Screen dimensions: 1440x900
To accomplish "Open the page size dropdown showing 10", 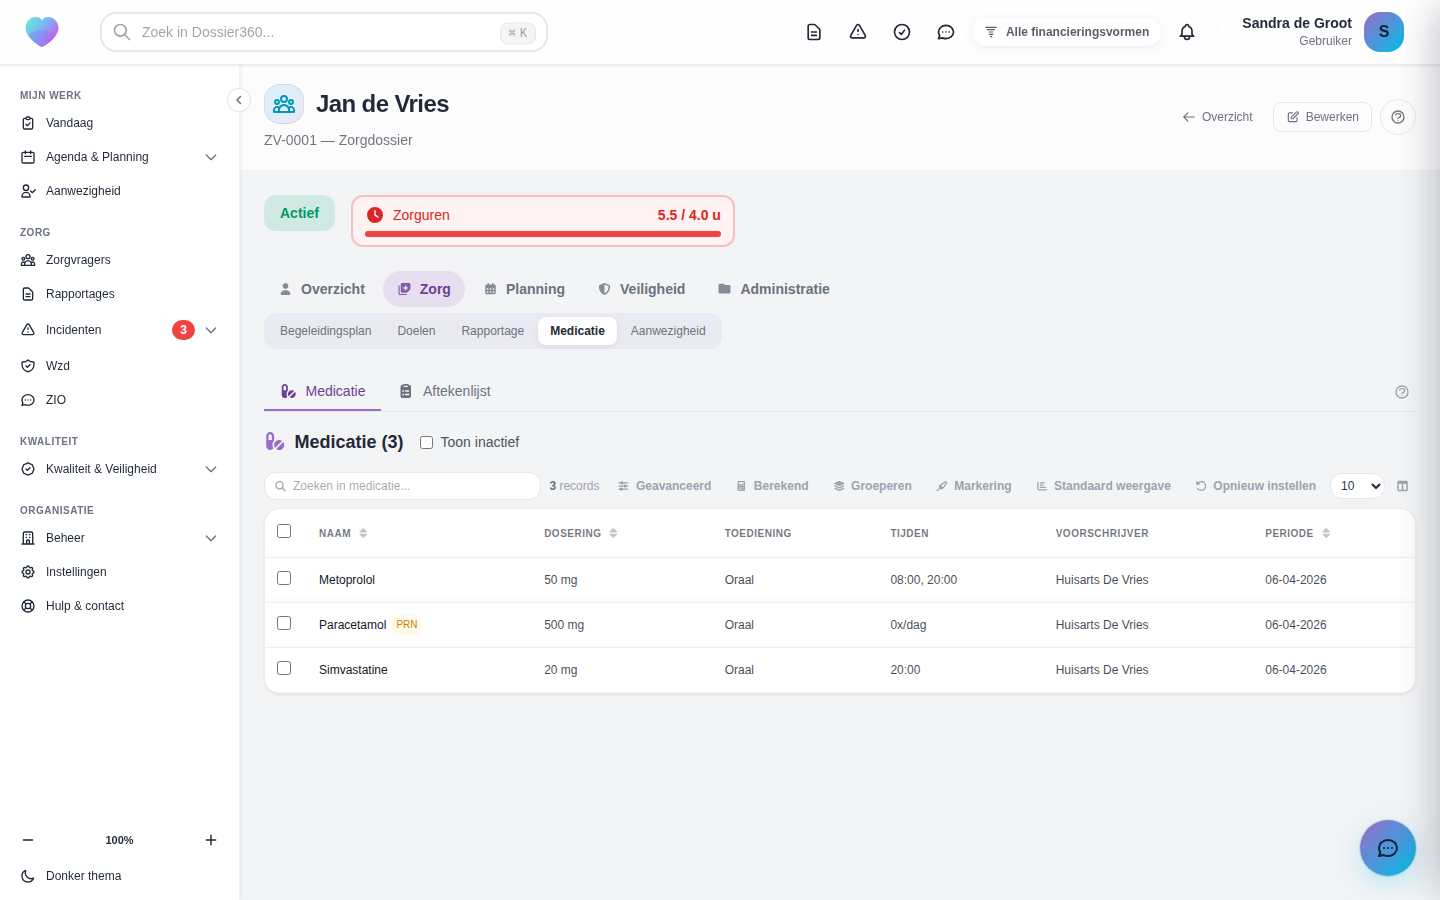I will [x=1357, y=486].
